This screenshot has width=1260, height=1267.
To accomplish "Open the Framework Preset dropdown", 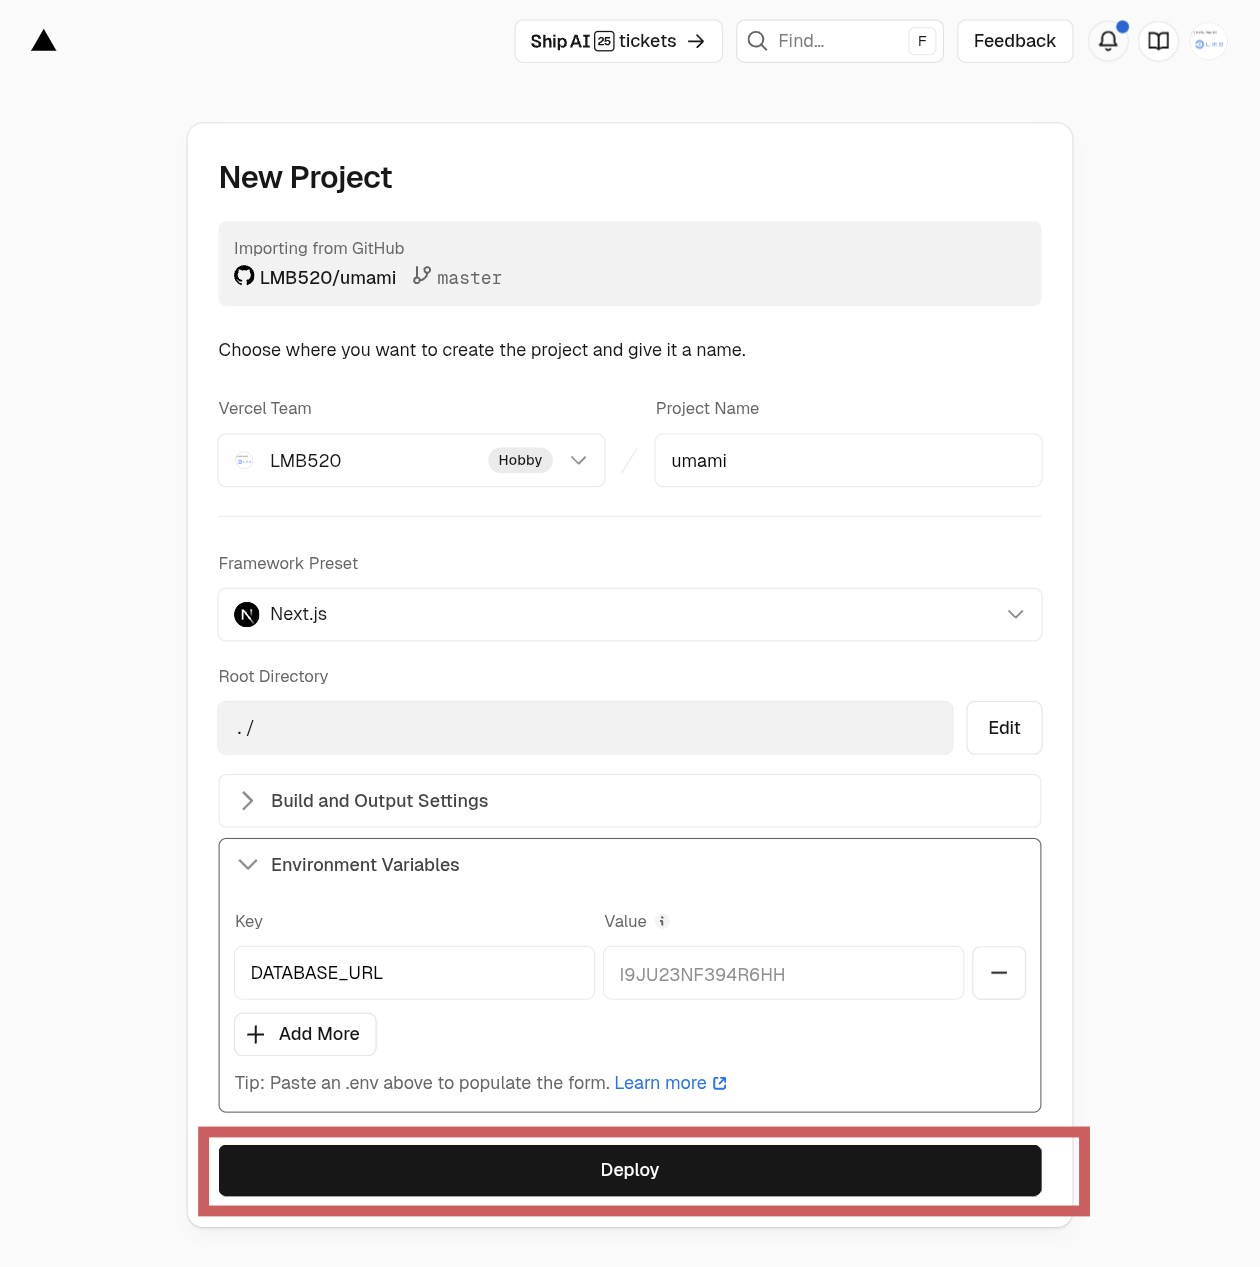I will pyautogui.click(x=629, y=614).
